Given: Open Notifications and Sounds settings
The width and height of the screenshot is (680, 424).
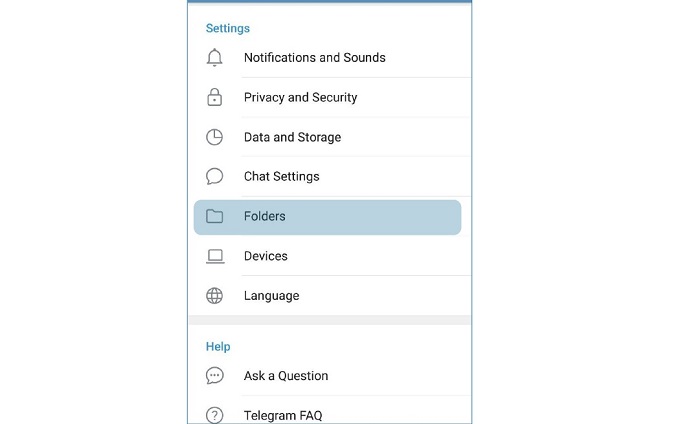Looking at the screenshot, I should (x=330, y=58).
